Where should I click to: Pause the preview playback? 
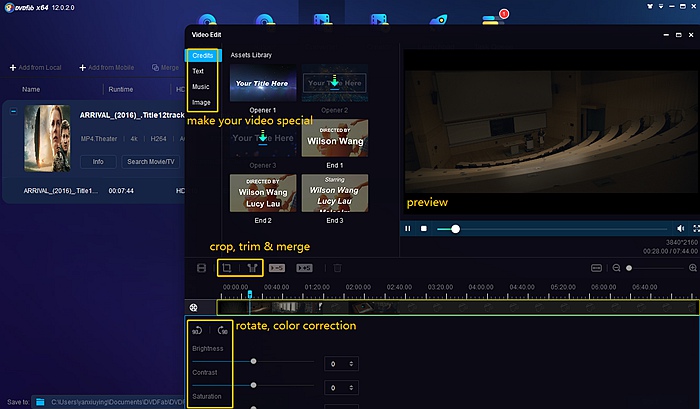coord(408,229)
